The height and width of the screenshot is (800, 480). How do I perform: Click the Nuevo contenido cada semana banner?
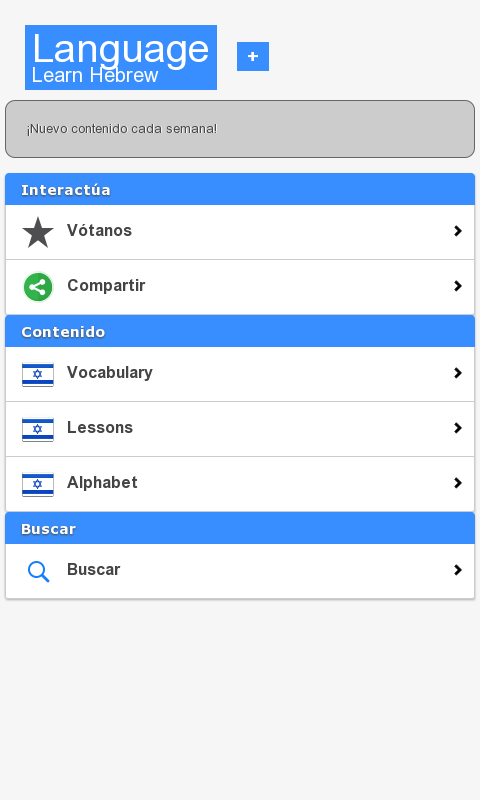pyautogui.click(x=240, y=129)
